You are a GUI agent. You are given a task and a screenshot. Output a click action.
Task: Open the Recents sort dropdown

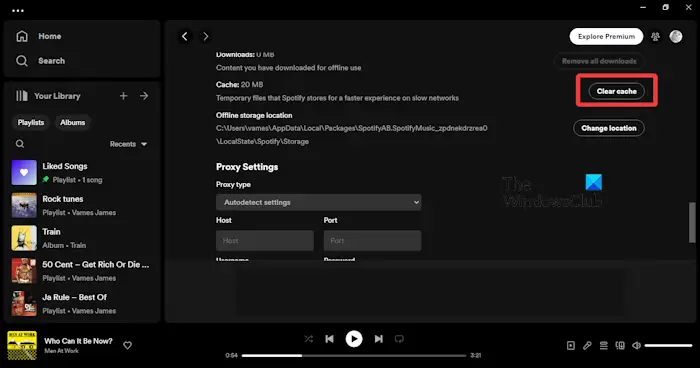(128, 144)
